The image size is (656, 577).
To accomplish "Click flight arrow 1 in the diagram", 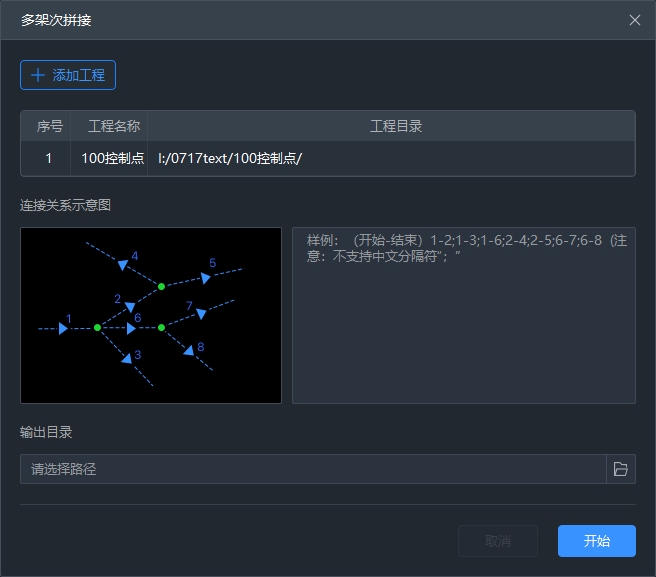I will pyautogui.click(x=63, y=328).
